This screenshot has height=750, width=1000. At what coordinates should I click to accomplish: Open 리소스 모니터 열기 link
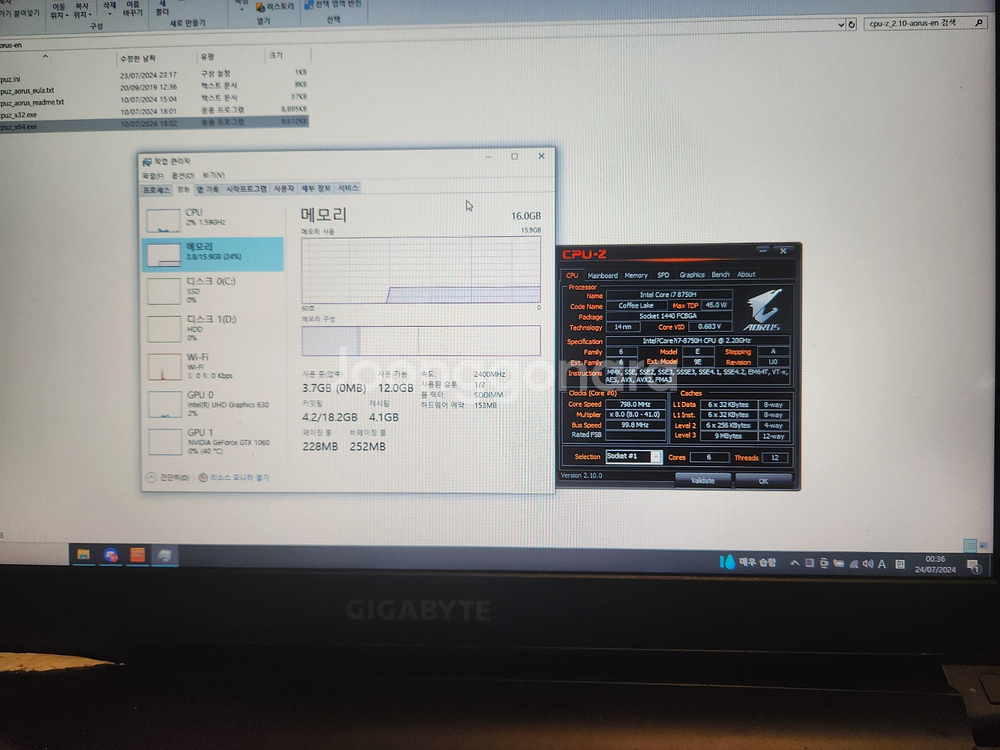point(234,477)
